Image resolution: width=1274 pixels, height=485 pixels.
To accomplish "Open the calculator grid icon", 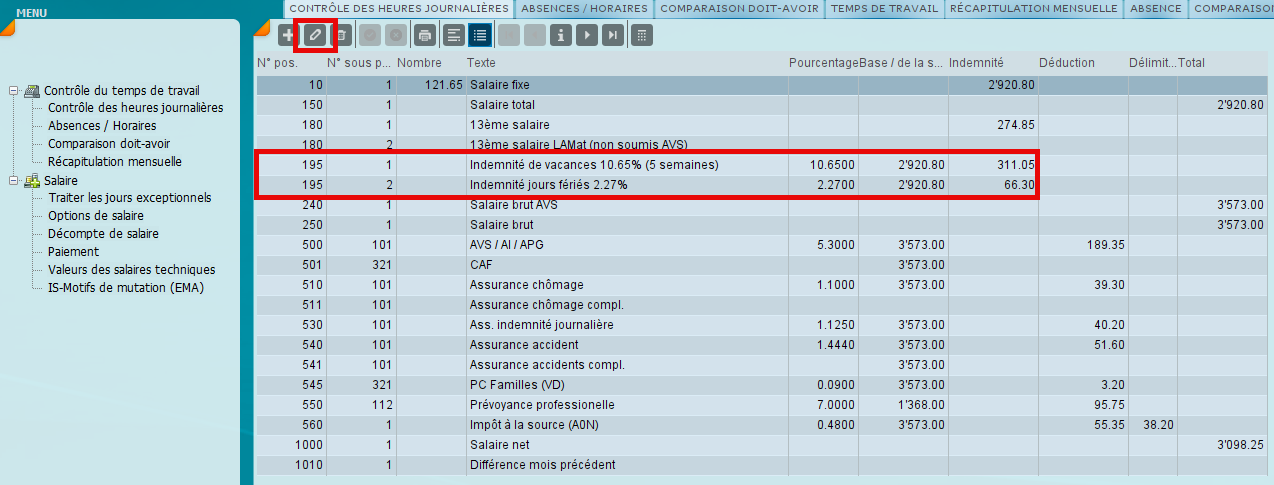I will point(642,35).
